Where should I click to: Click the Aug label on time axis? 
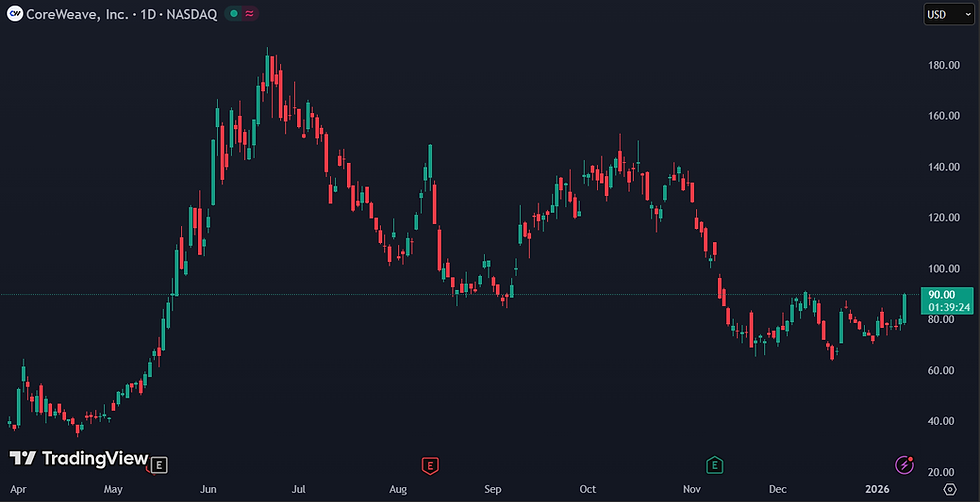click(x=398, y=489)
